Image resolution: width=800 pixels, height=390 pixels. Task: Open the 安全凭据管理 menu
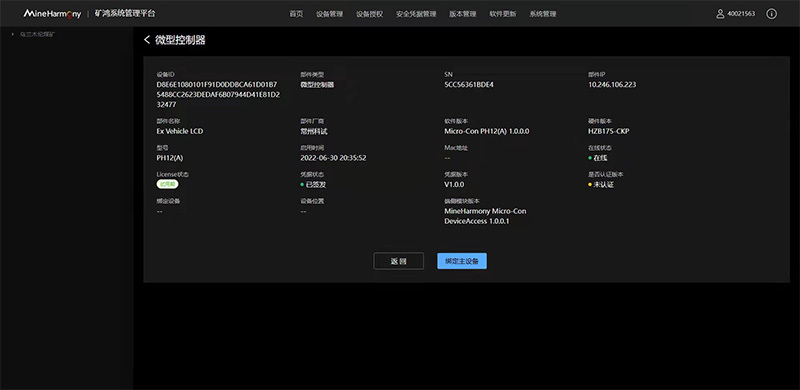click(x=416, y=14)
